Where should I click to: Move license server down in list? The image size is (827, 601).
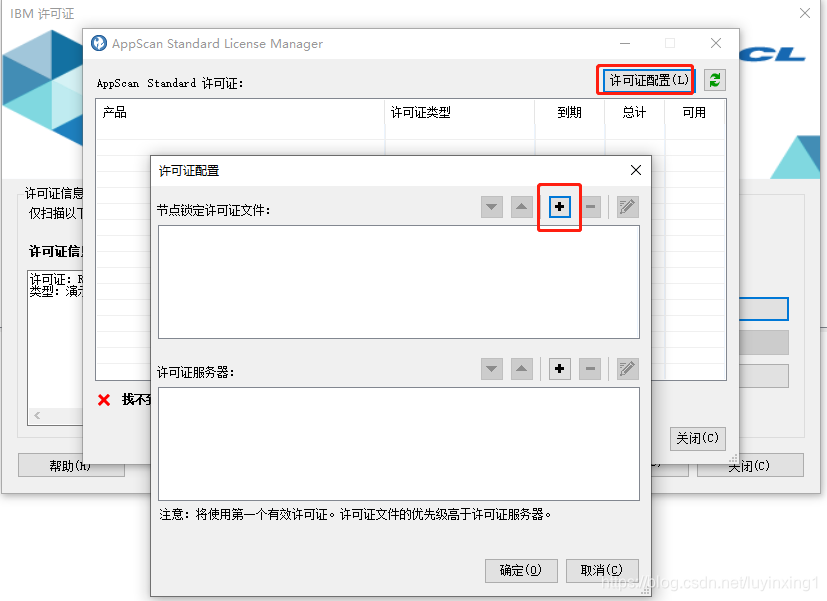point(492,369)
